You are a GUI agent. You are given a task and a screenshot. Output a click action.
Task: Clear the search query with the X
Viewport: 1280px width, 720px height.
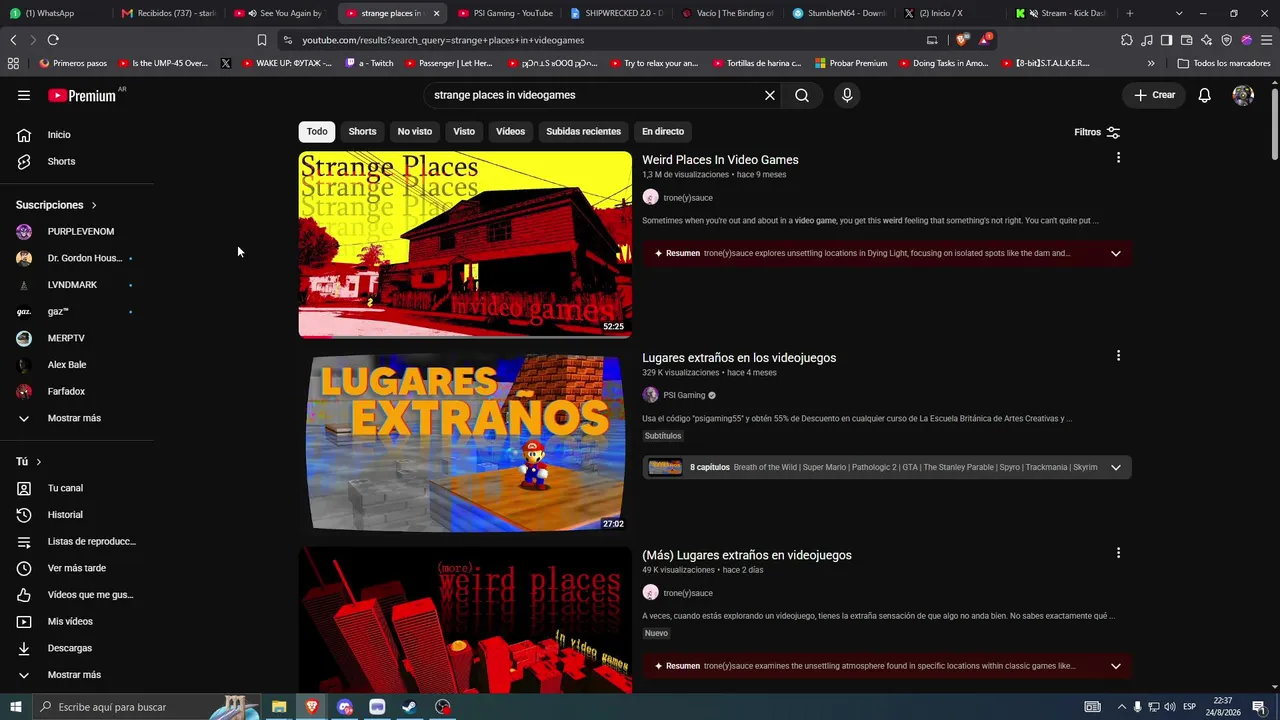coord(770,95)
